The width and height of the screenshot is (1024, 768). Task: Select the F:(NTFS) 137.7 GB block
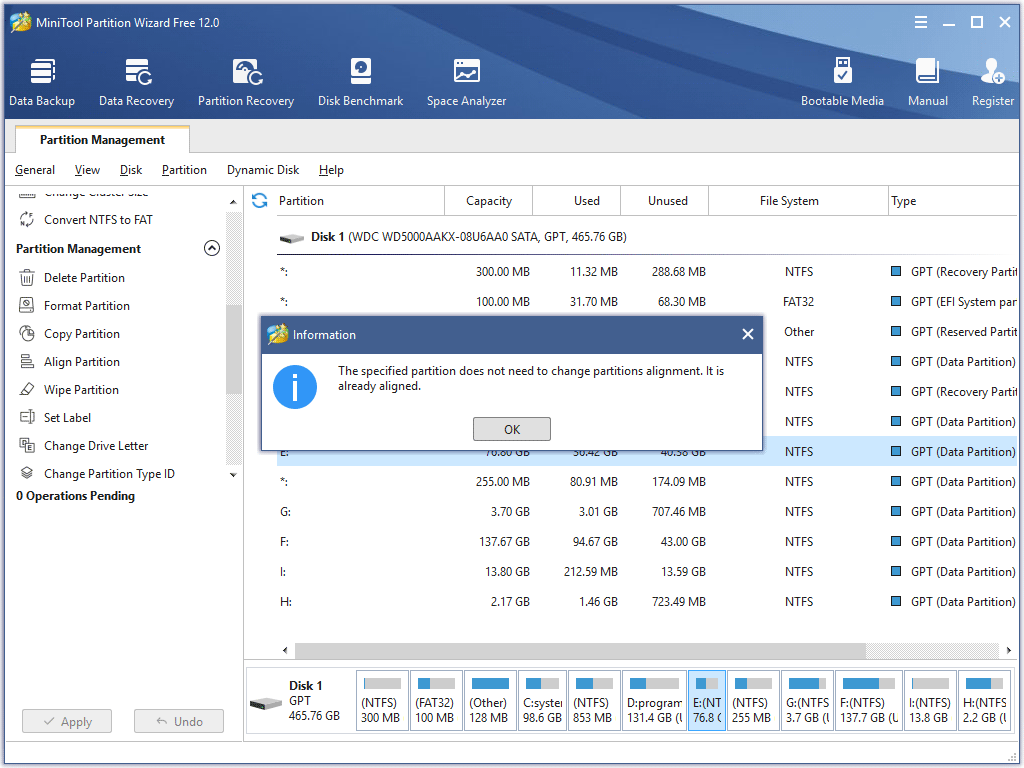[869, 701]
